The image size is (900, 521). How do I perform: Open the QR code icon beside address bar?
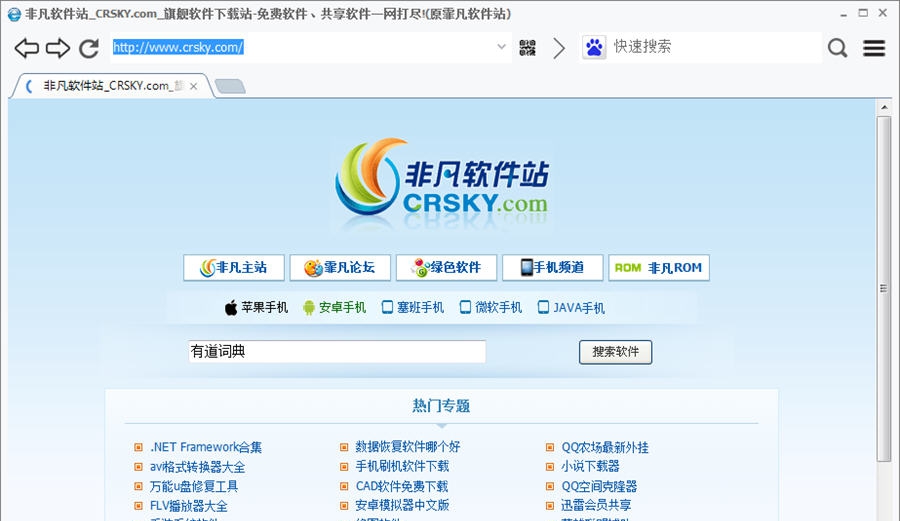(x=527, y=48)
